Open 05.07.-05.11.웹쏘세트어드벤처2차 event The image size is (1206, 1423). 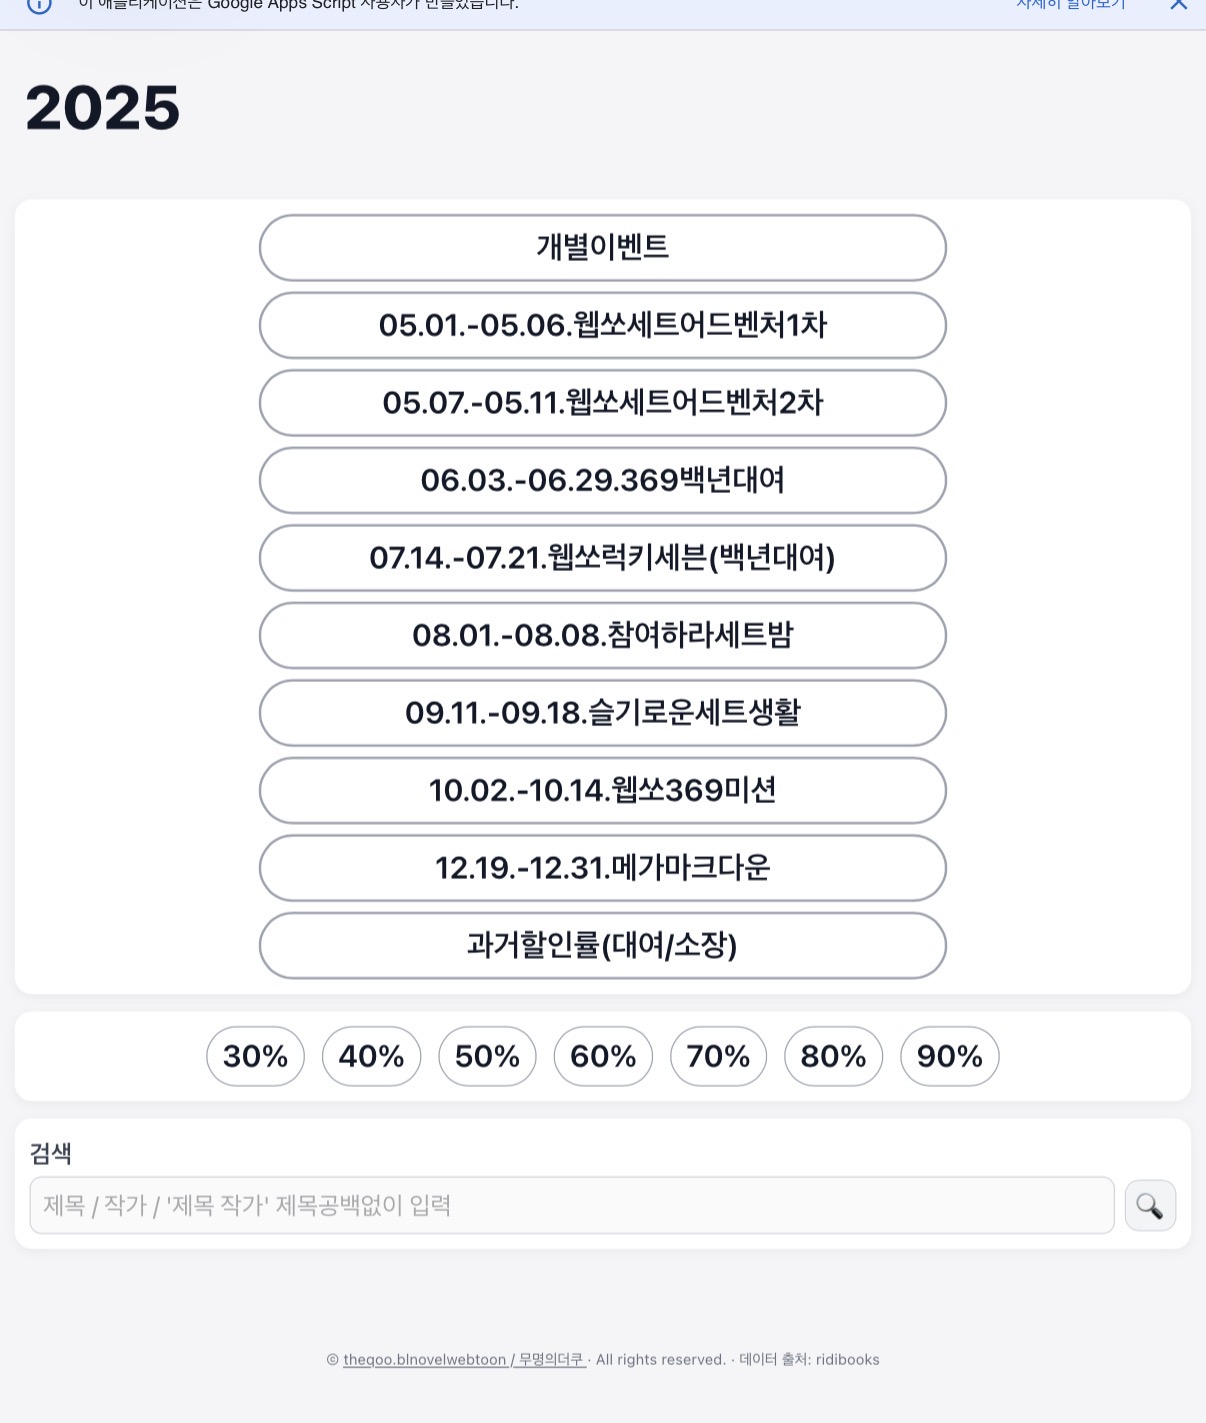603,403
